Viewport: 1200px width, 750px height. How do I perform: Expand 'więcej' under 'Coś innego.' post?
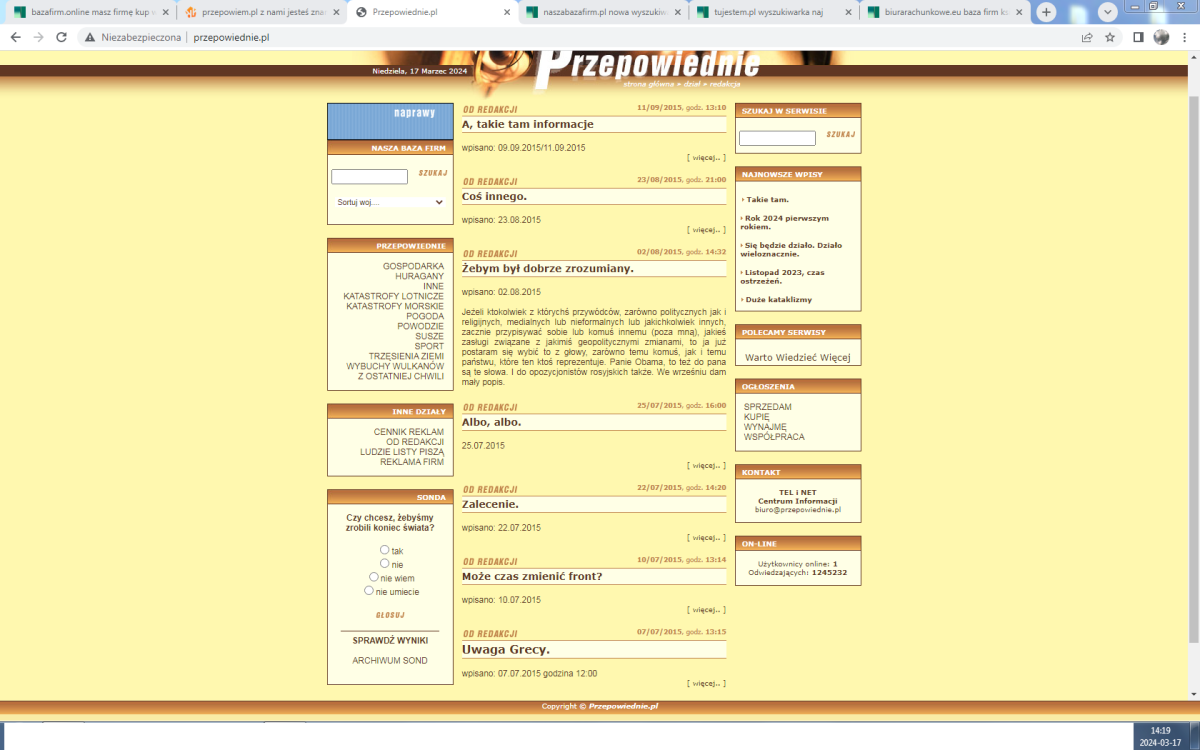[x=706, y=230]
